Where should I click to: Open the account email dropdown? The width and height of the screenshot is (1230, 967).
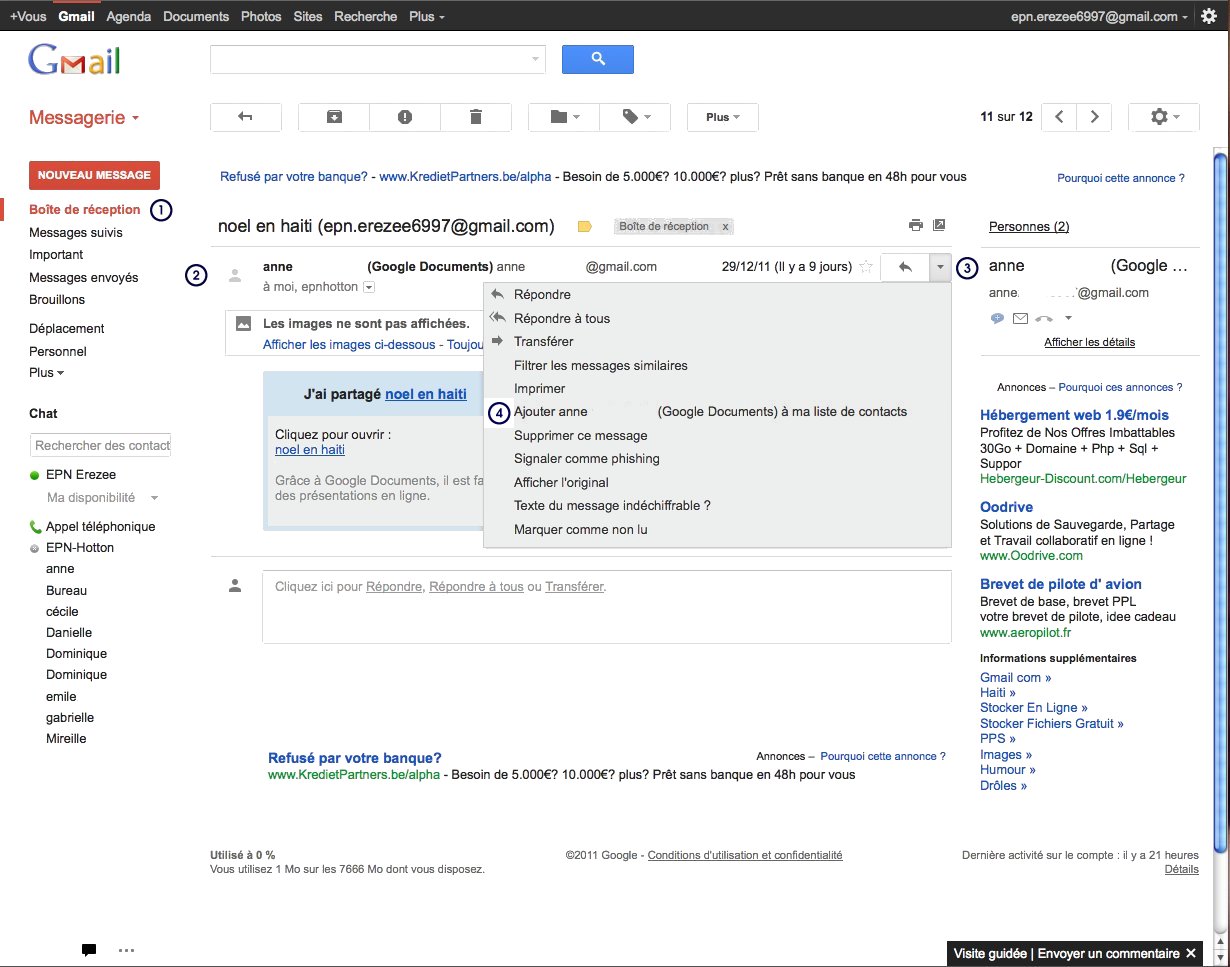(1100, 16)
